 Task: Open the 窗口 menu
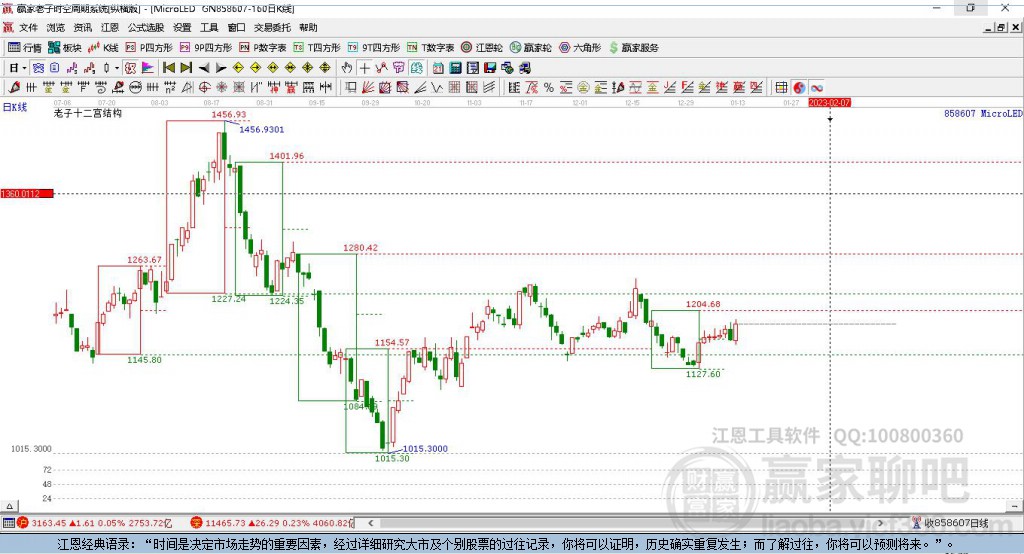coord(236,27)
